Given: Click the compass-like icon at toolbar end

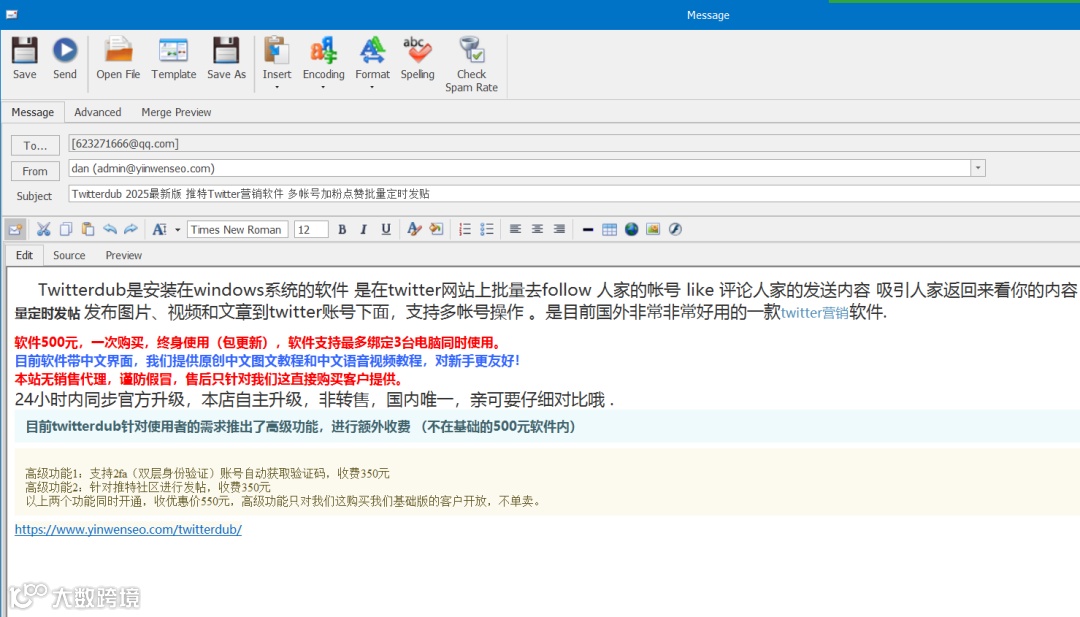Looking at the screenshot, I should click(x=675, y=229).
